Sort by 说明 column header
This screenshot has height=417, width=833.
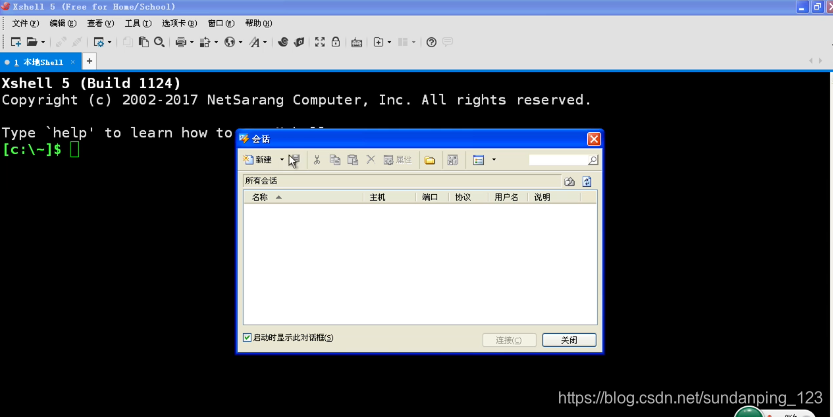point(554,198)
